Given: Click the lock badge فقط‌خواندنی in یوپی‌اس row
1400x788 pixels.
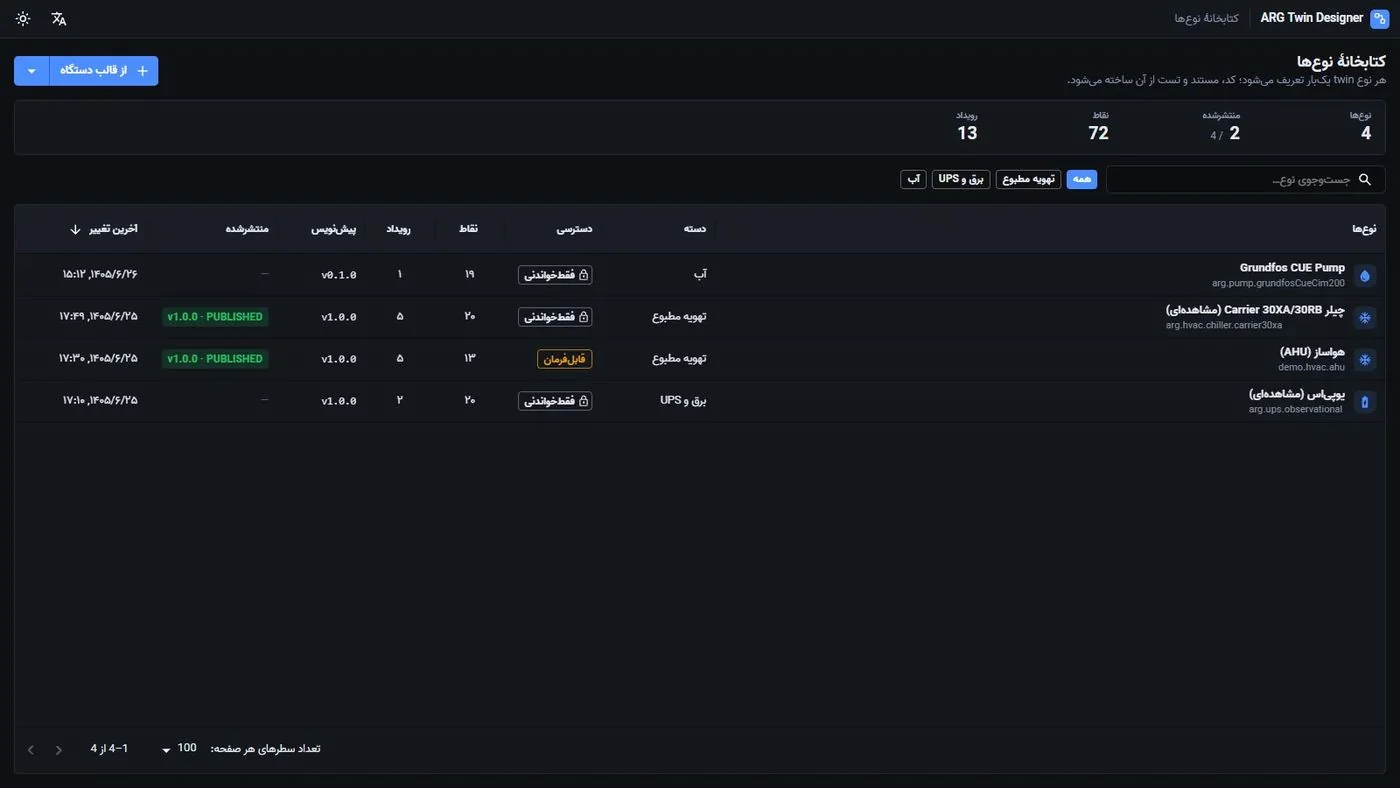Looking at the screenshot, I should [555, 401].
